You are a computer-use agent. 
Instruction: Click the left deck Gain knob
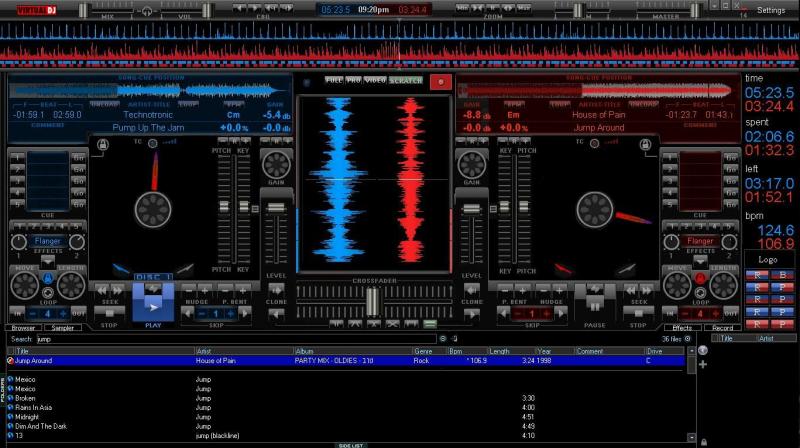[276, 164]
